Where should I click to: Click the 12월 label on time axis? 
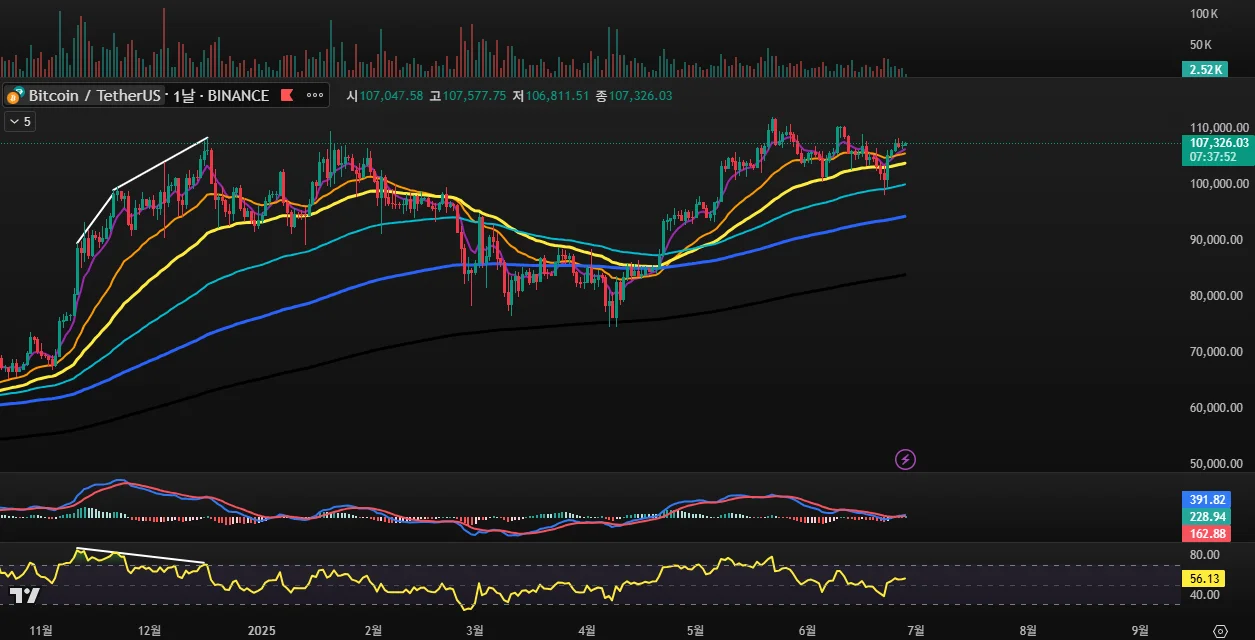(150, 631)
